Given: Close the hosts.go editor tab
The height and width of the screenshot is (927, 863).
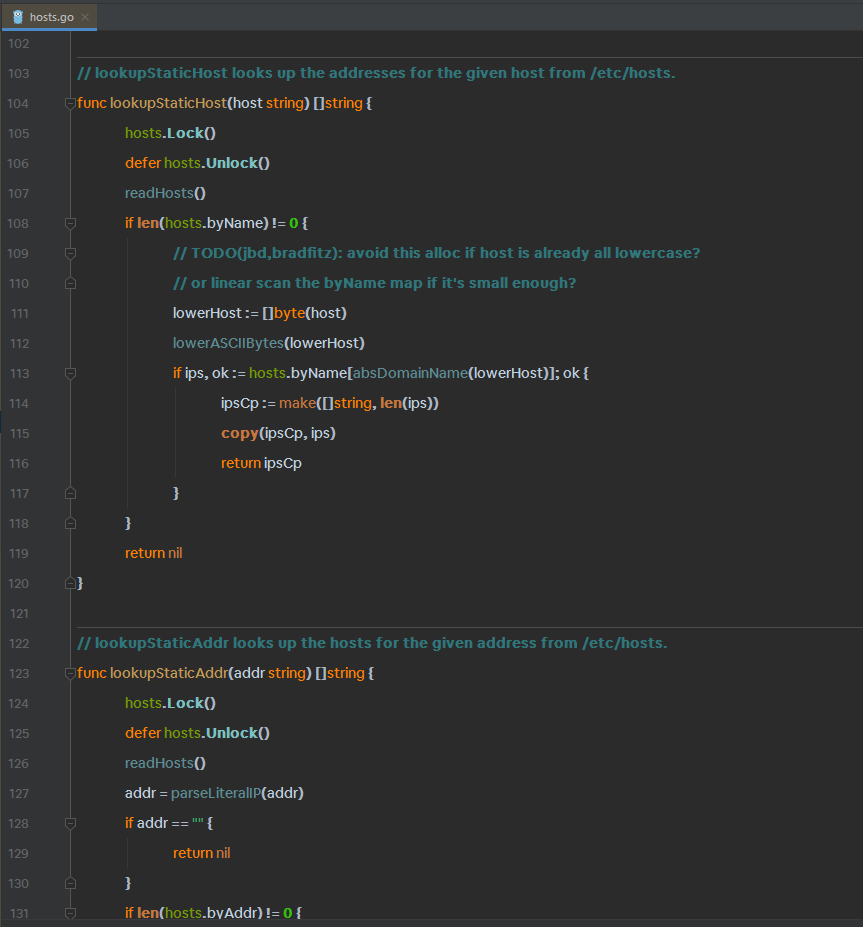Looking at the screenshot, I should 86,17.
